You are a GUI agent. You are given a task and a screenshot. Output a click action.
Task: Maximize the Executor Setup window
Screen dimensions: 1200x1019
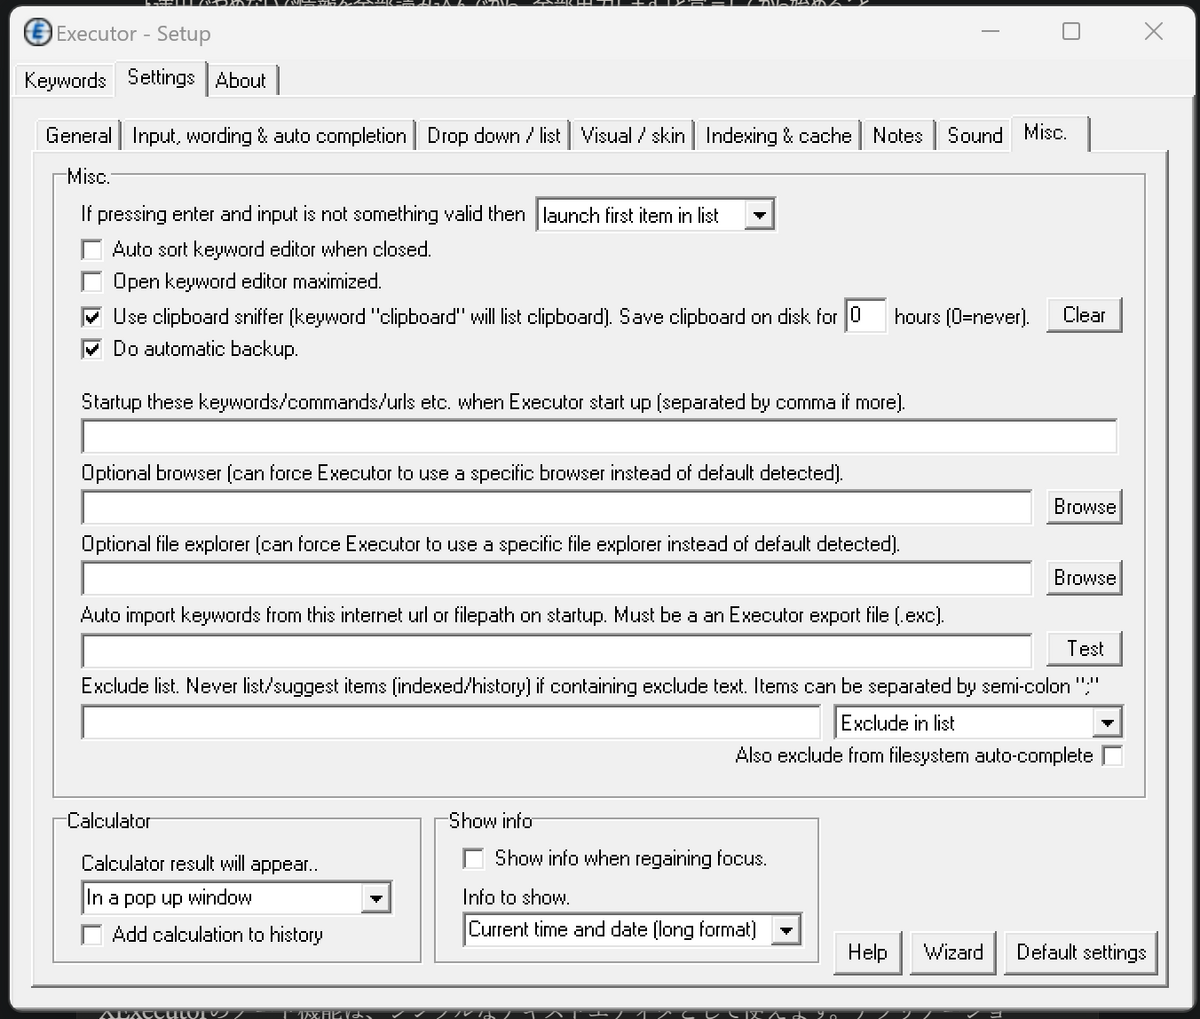(1071, 32)
